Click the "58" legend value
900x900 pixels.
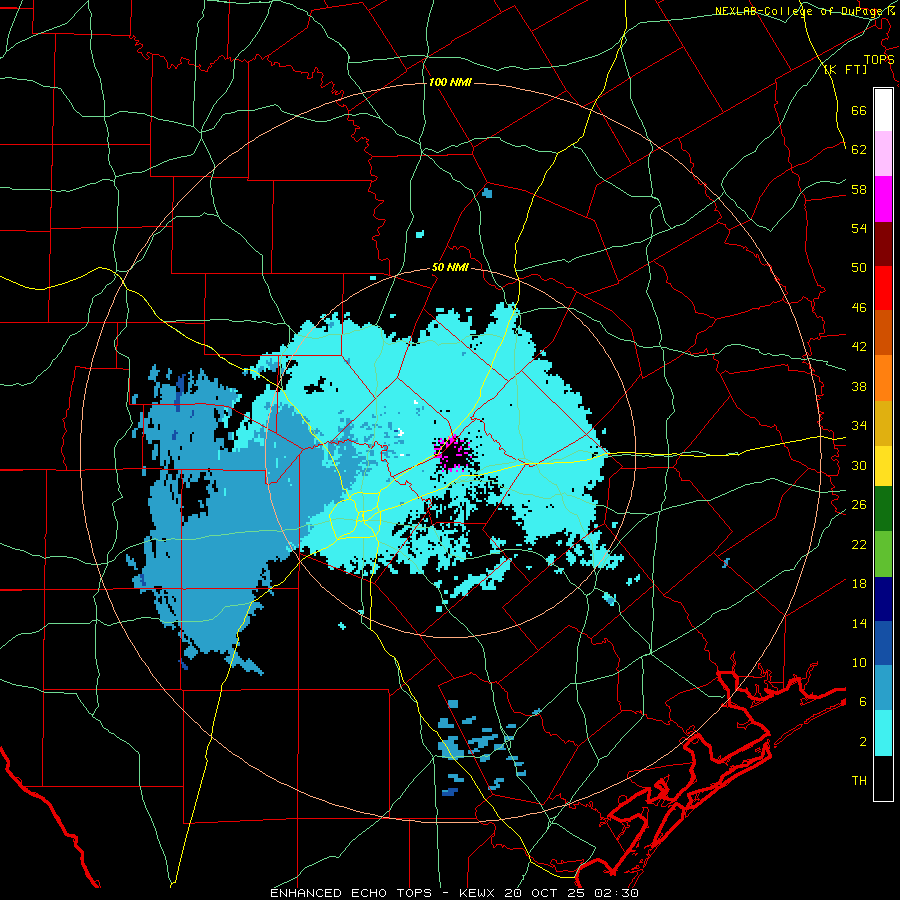click(859, 189)
